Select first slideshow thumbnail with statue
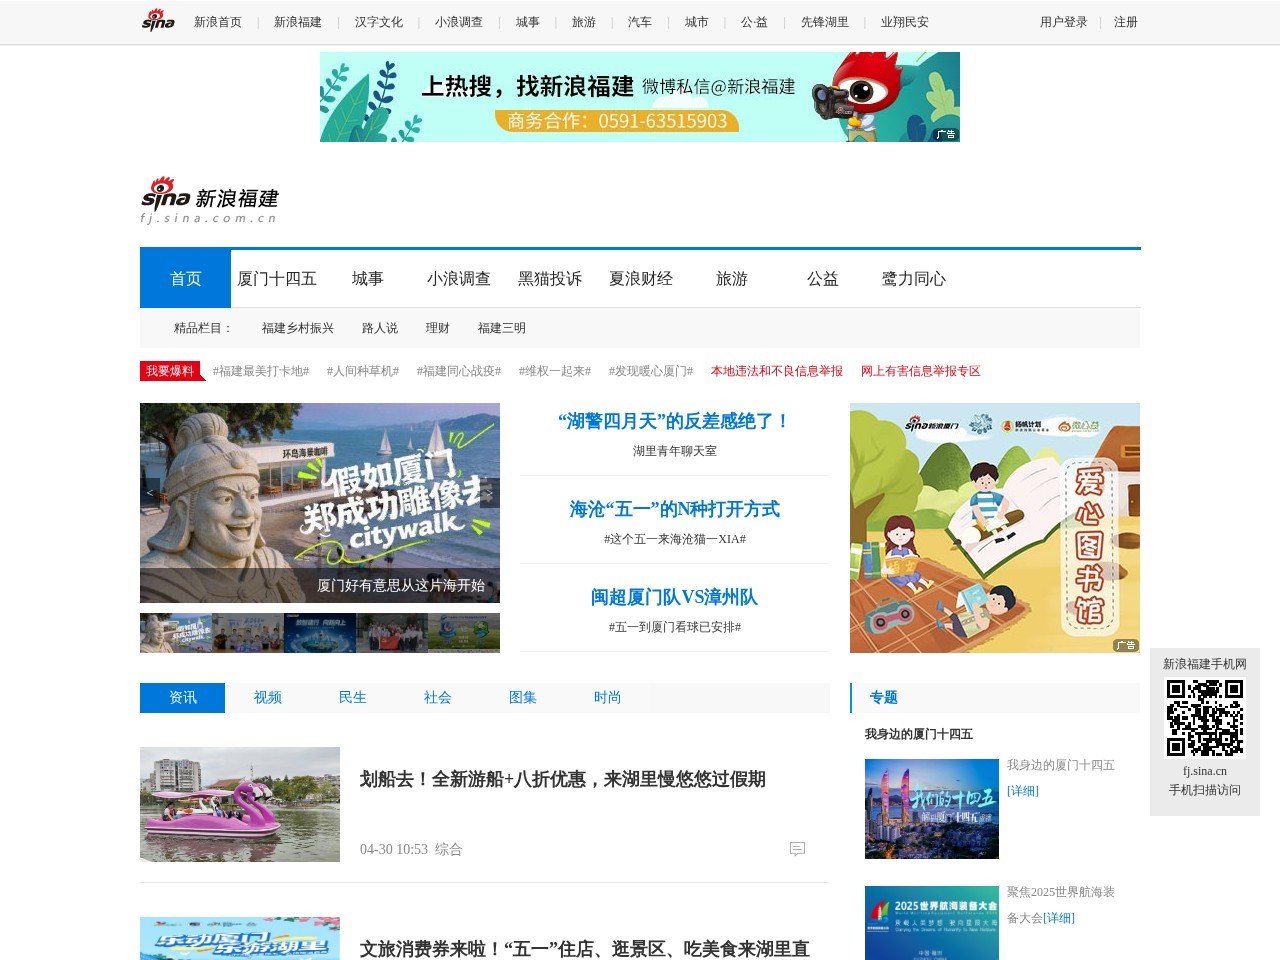 click(x=175, y=633)
